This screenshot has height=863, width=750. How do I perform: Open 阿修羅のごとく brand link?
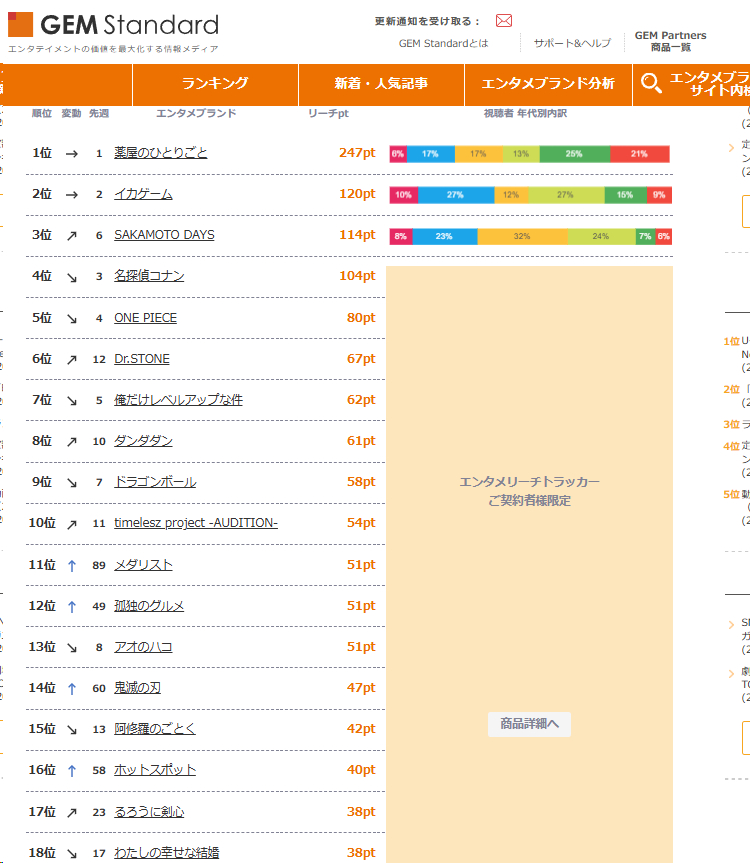coord(155,729)
